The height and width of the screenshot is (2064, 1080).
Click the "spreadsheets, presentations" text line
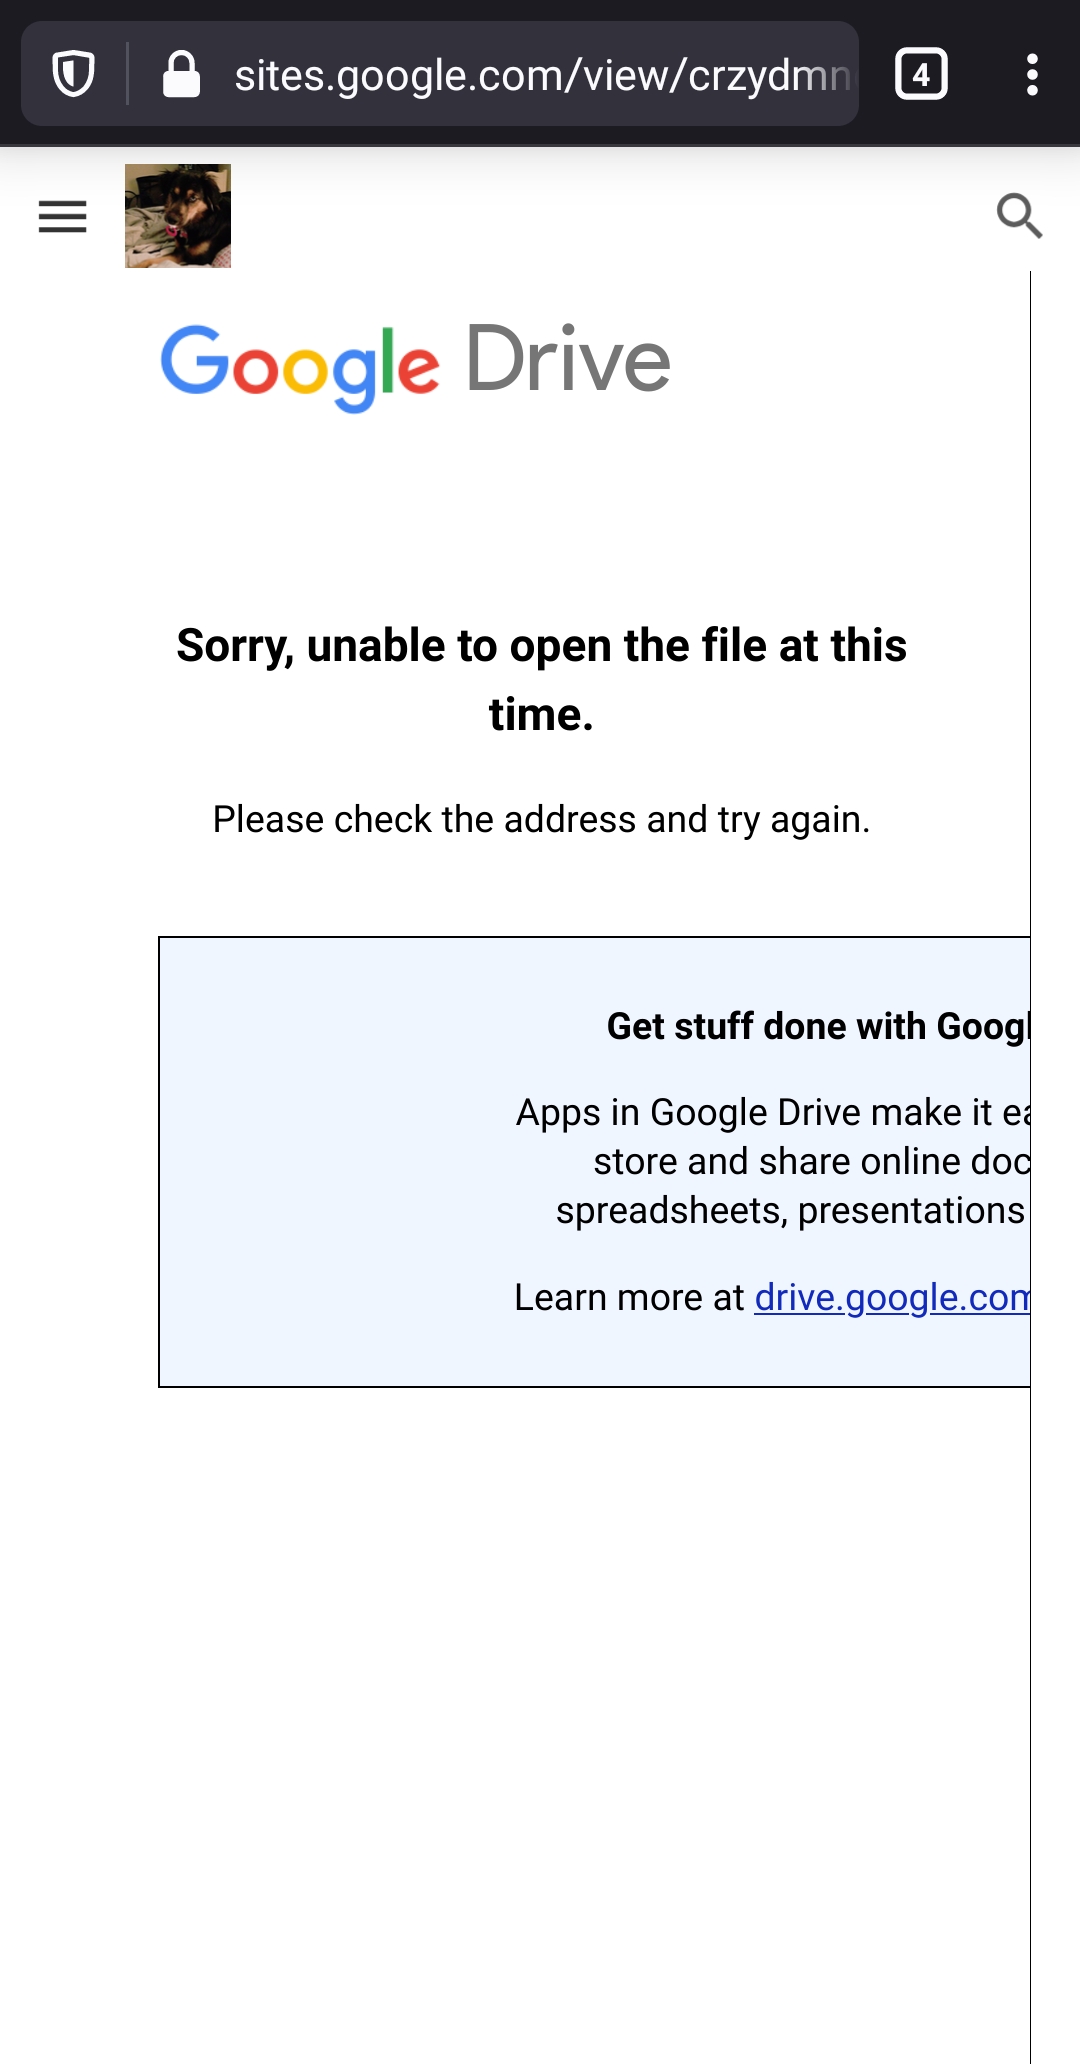tap(790, 1211)
